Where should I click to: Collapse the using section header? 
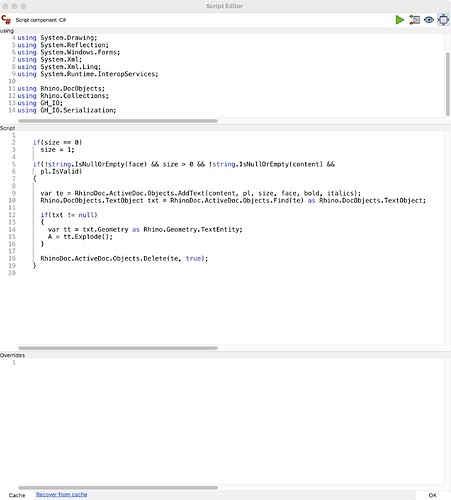click(x=7, y=31)
